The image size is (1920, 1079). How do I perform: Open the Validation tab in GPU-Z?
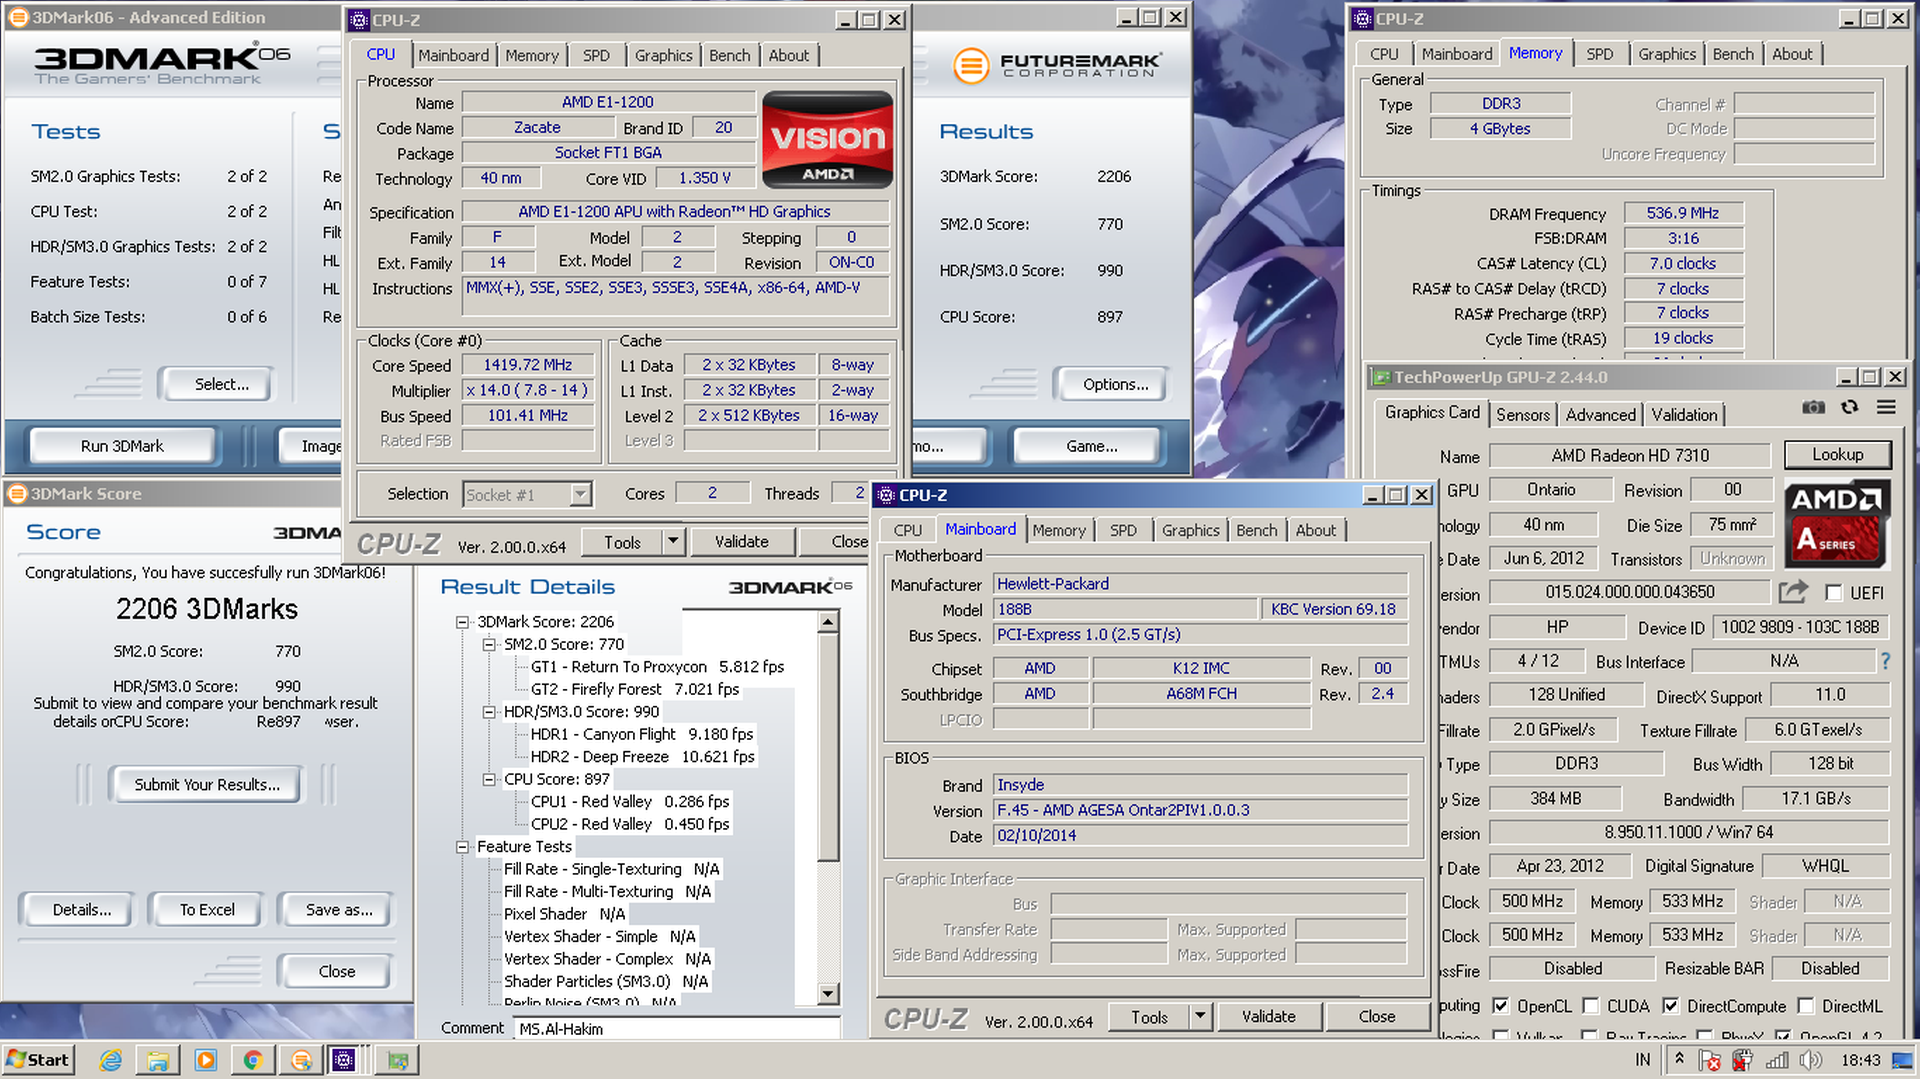tap(1684, 414)
